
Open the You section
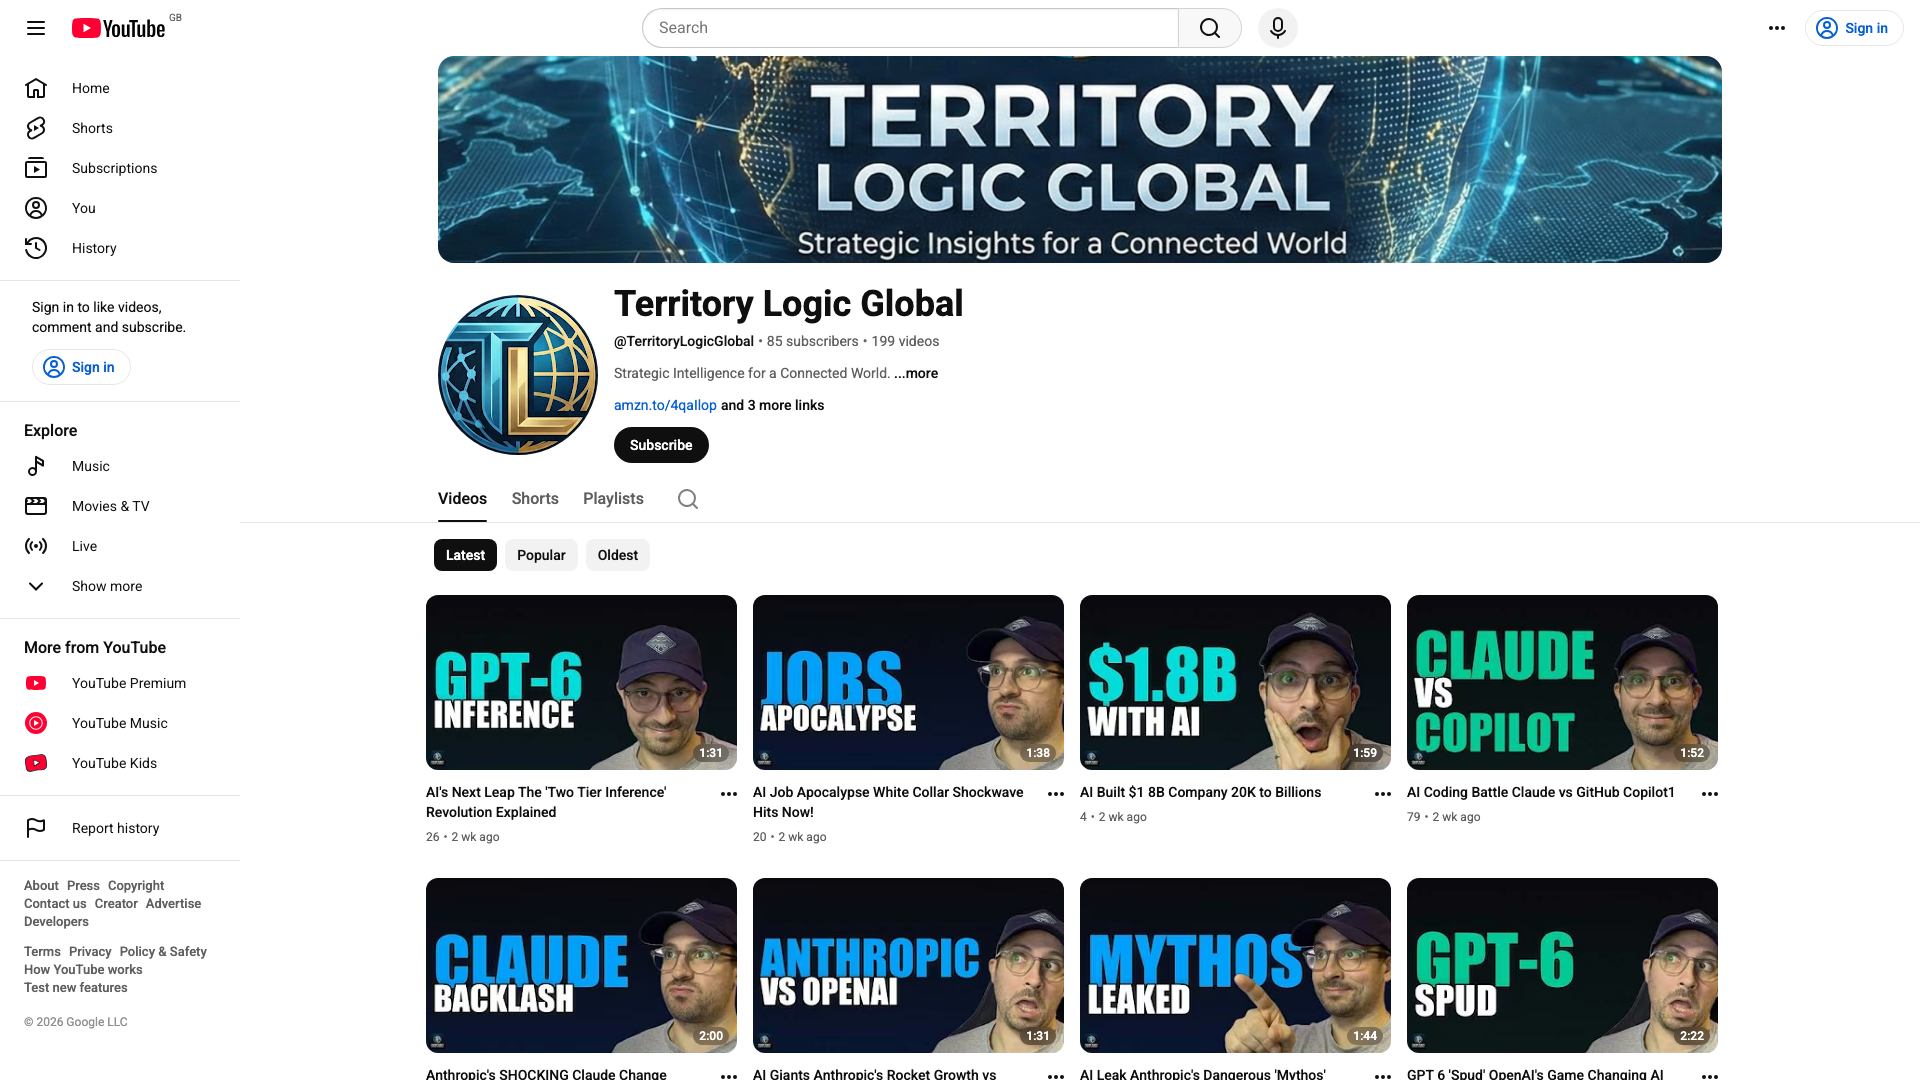(x=120, y=208)
